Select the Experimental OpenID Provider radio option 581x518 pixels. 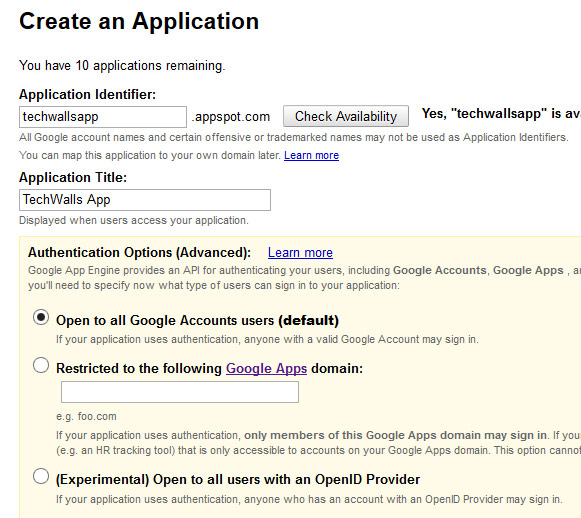click(x=41, y=476)
